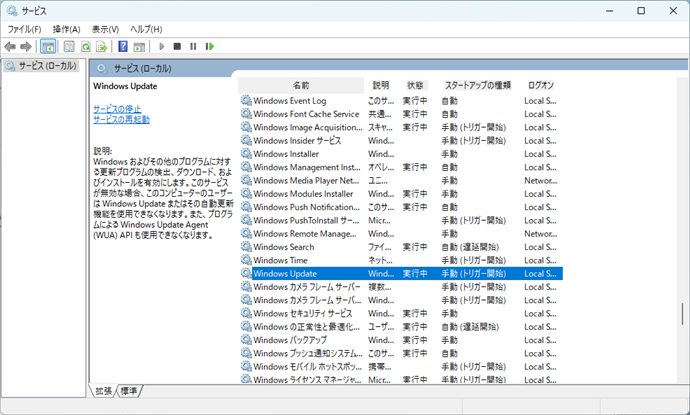Open the 表示(V) menu
This screenshot has height=415, width=690.
105,29
